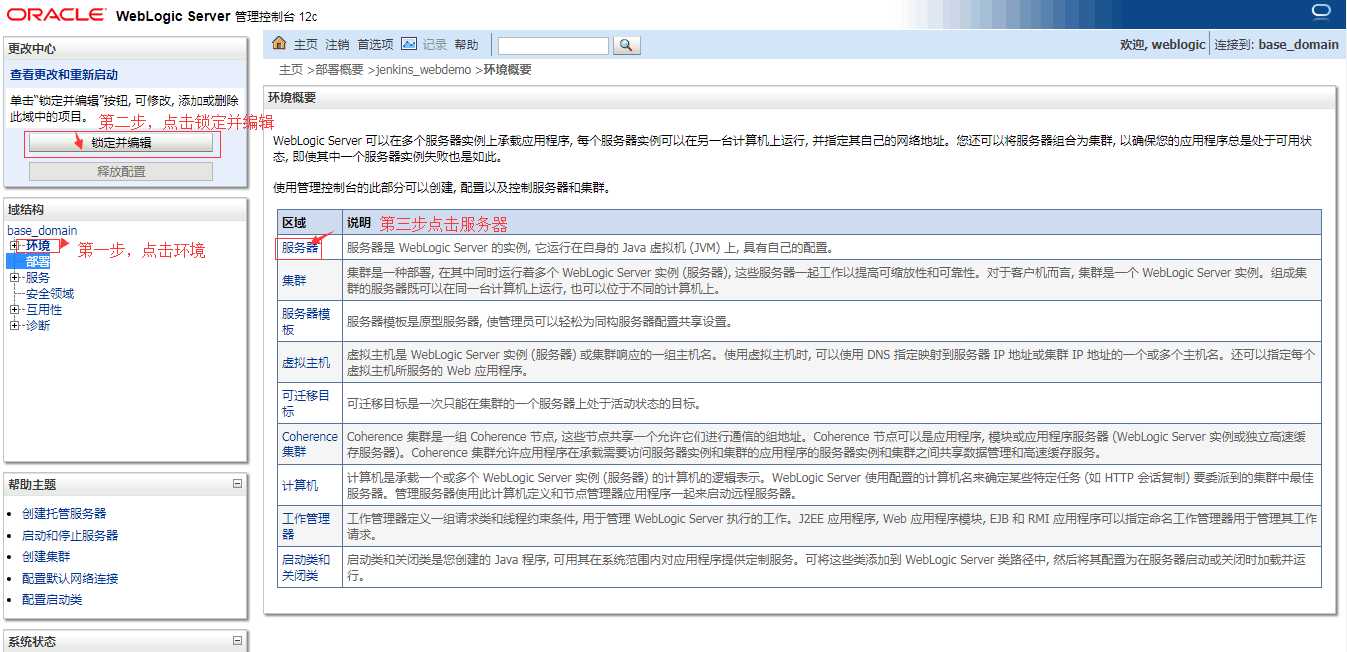The width and height of the screenshot is (1347, 652).
Task: Open the 帮助 menu item
Action: point(466,44)
